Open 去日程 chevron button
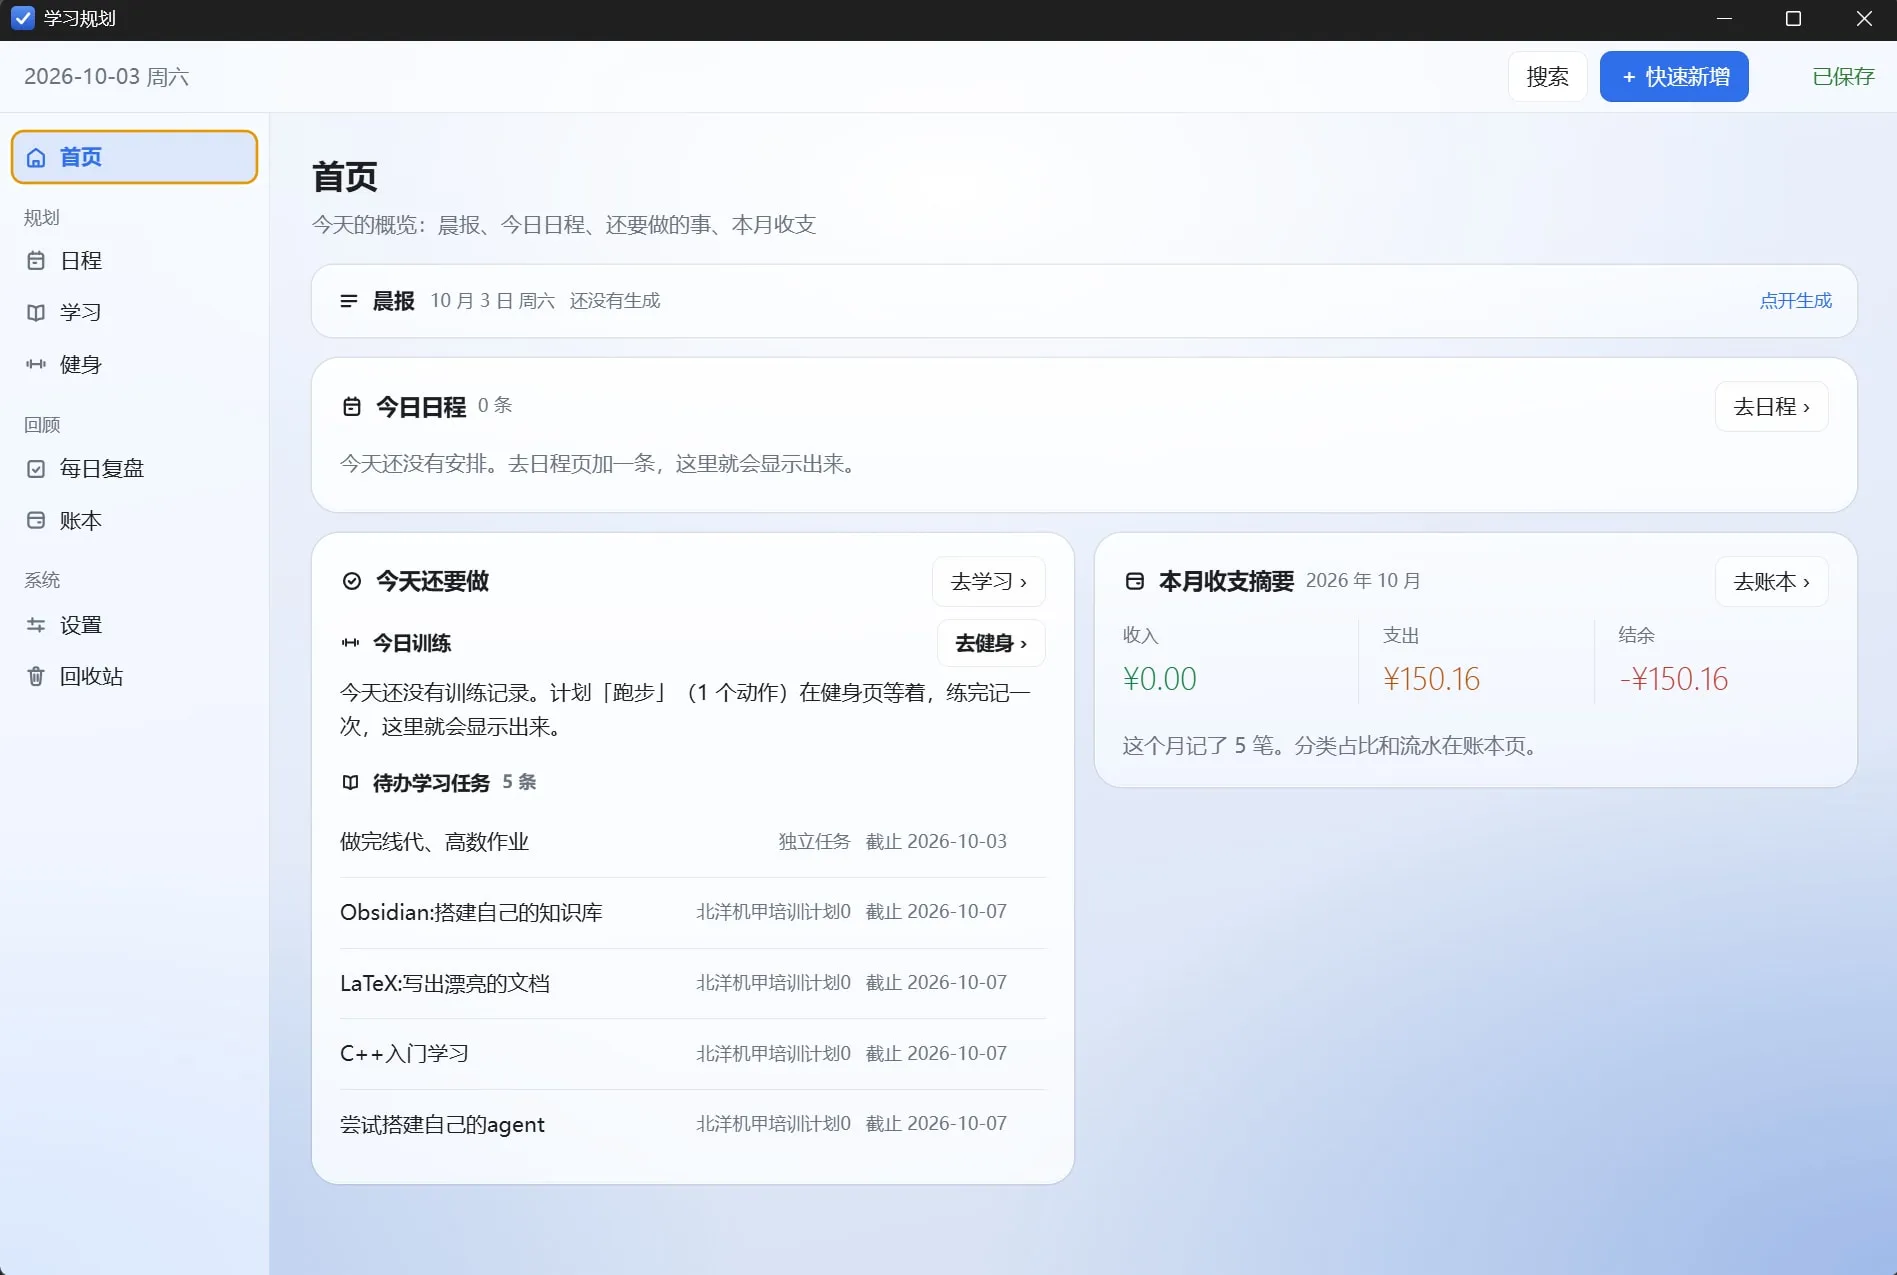1897x1275 pixels. (x=1771, y=407)
